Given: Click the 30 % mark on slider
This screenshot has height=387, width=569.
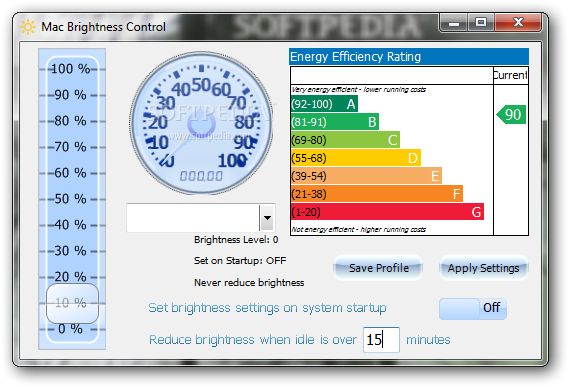Looking at the screenshot, I should tap(71, 250).
